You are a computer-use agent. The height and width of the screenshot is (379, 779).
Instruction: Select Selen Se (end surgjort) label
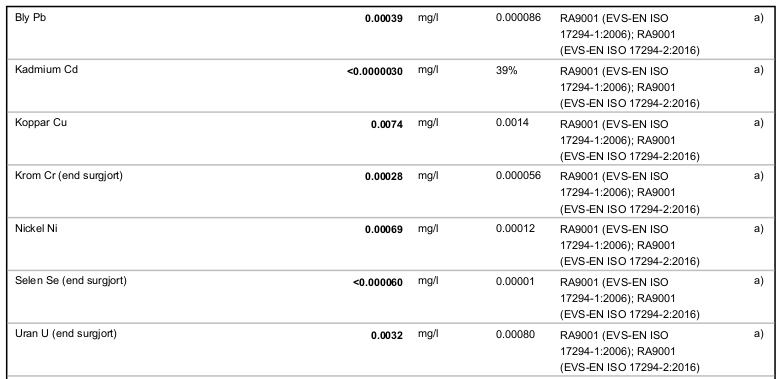click(71, 281)
